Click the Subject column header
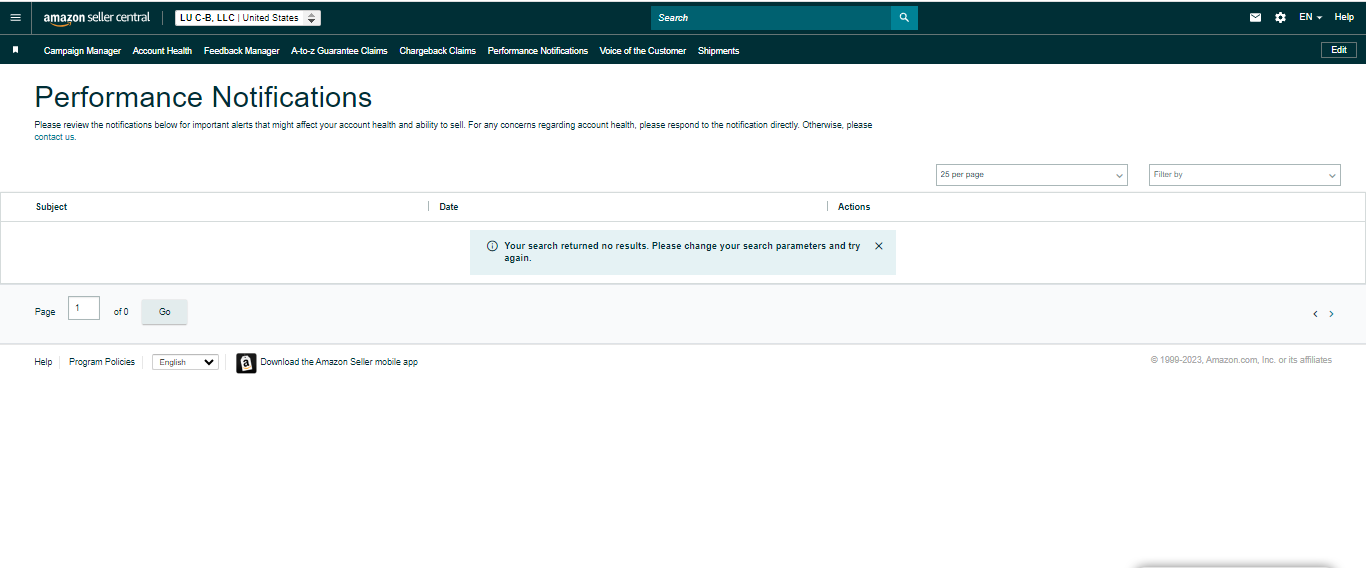 coord(51,207)
